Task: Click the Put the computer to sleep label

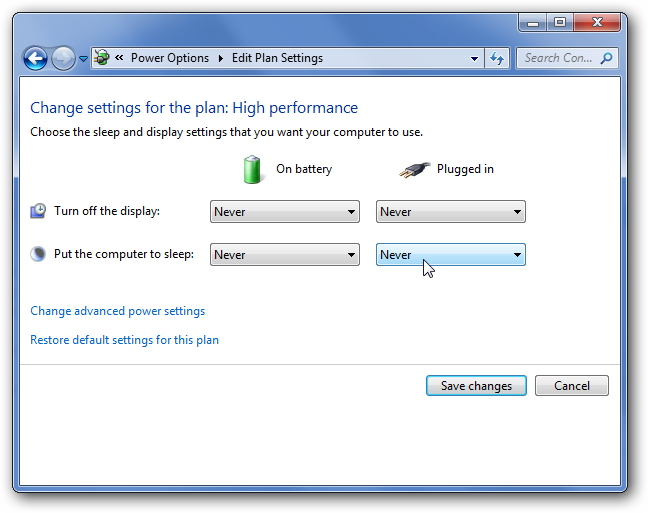Action: (124, 254)
